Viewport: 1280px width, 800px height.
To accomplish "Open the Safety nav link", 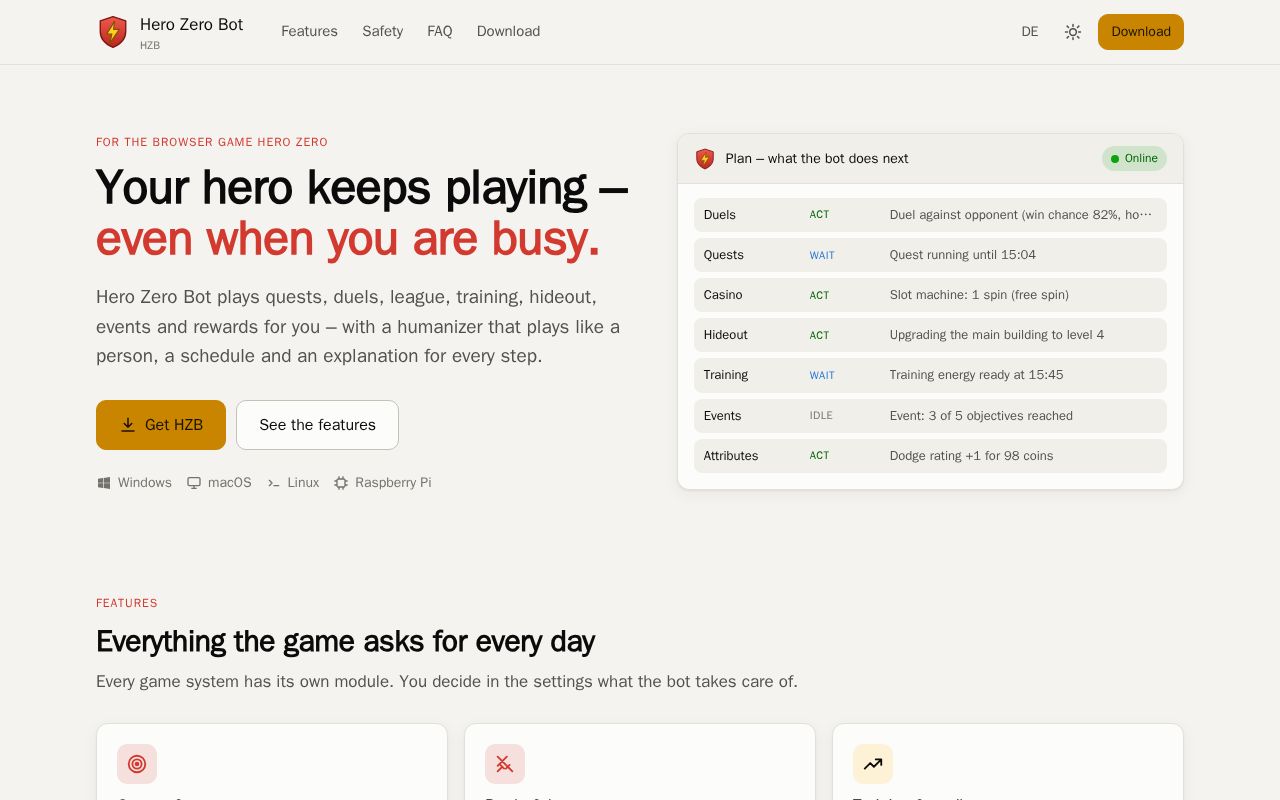I will pos(382,31).
